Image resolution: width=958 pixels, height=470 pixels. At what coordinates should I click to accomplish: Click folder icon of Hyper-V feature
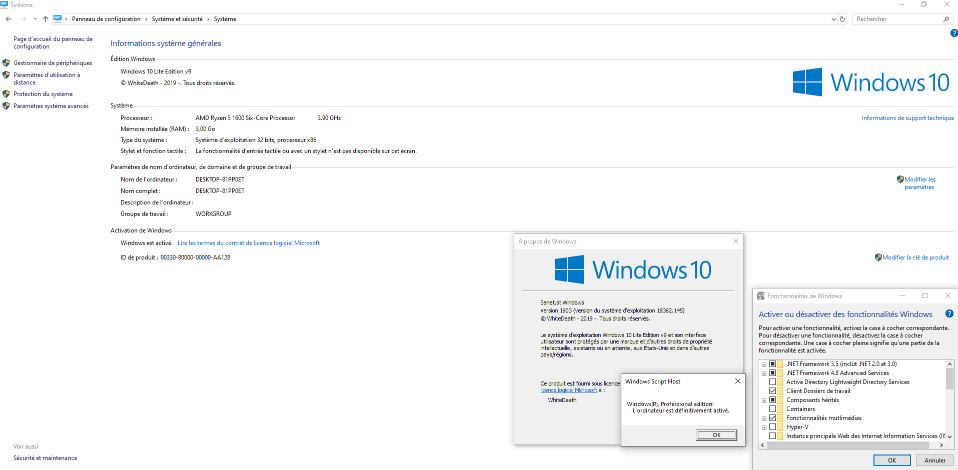point(781,427)
